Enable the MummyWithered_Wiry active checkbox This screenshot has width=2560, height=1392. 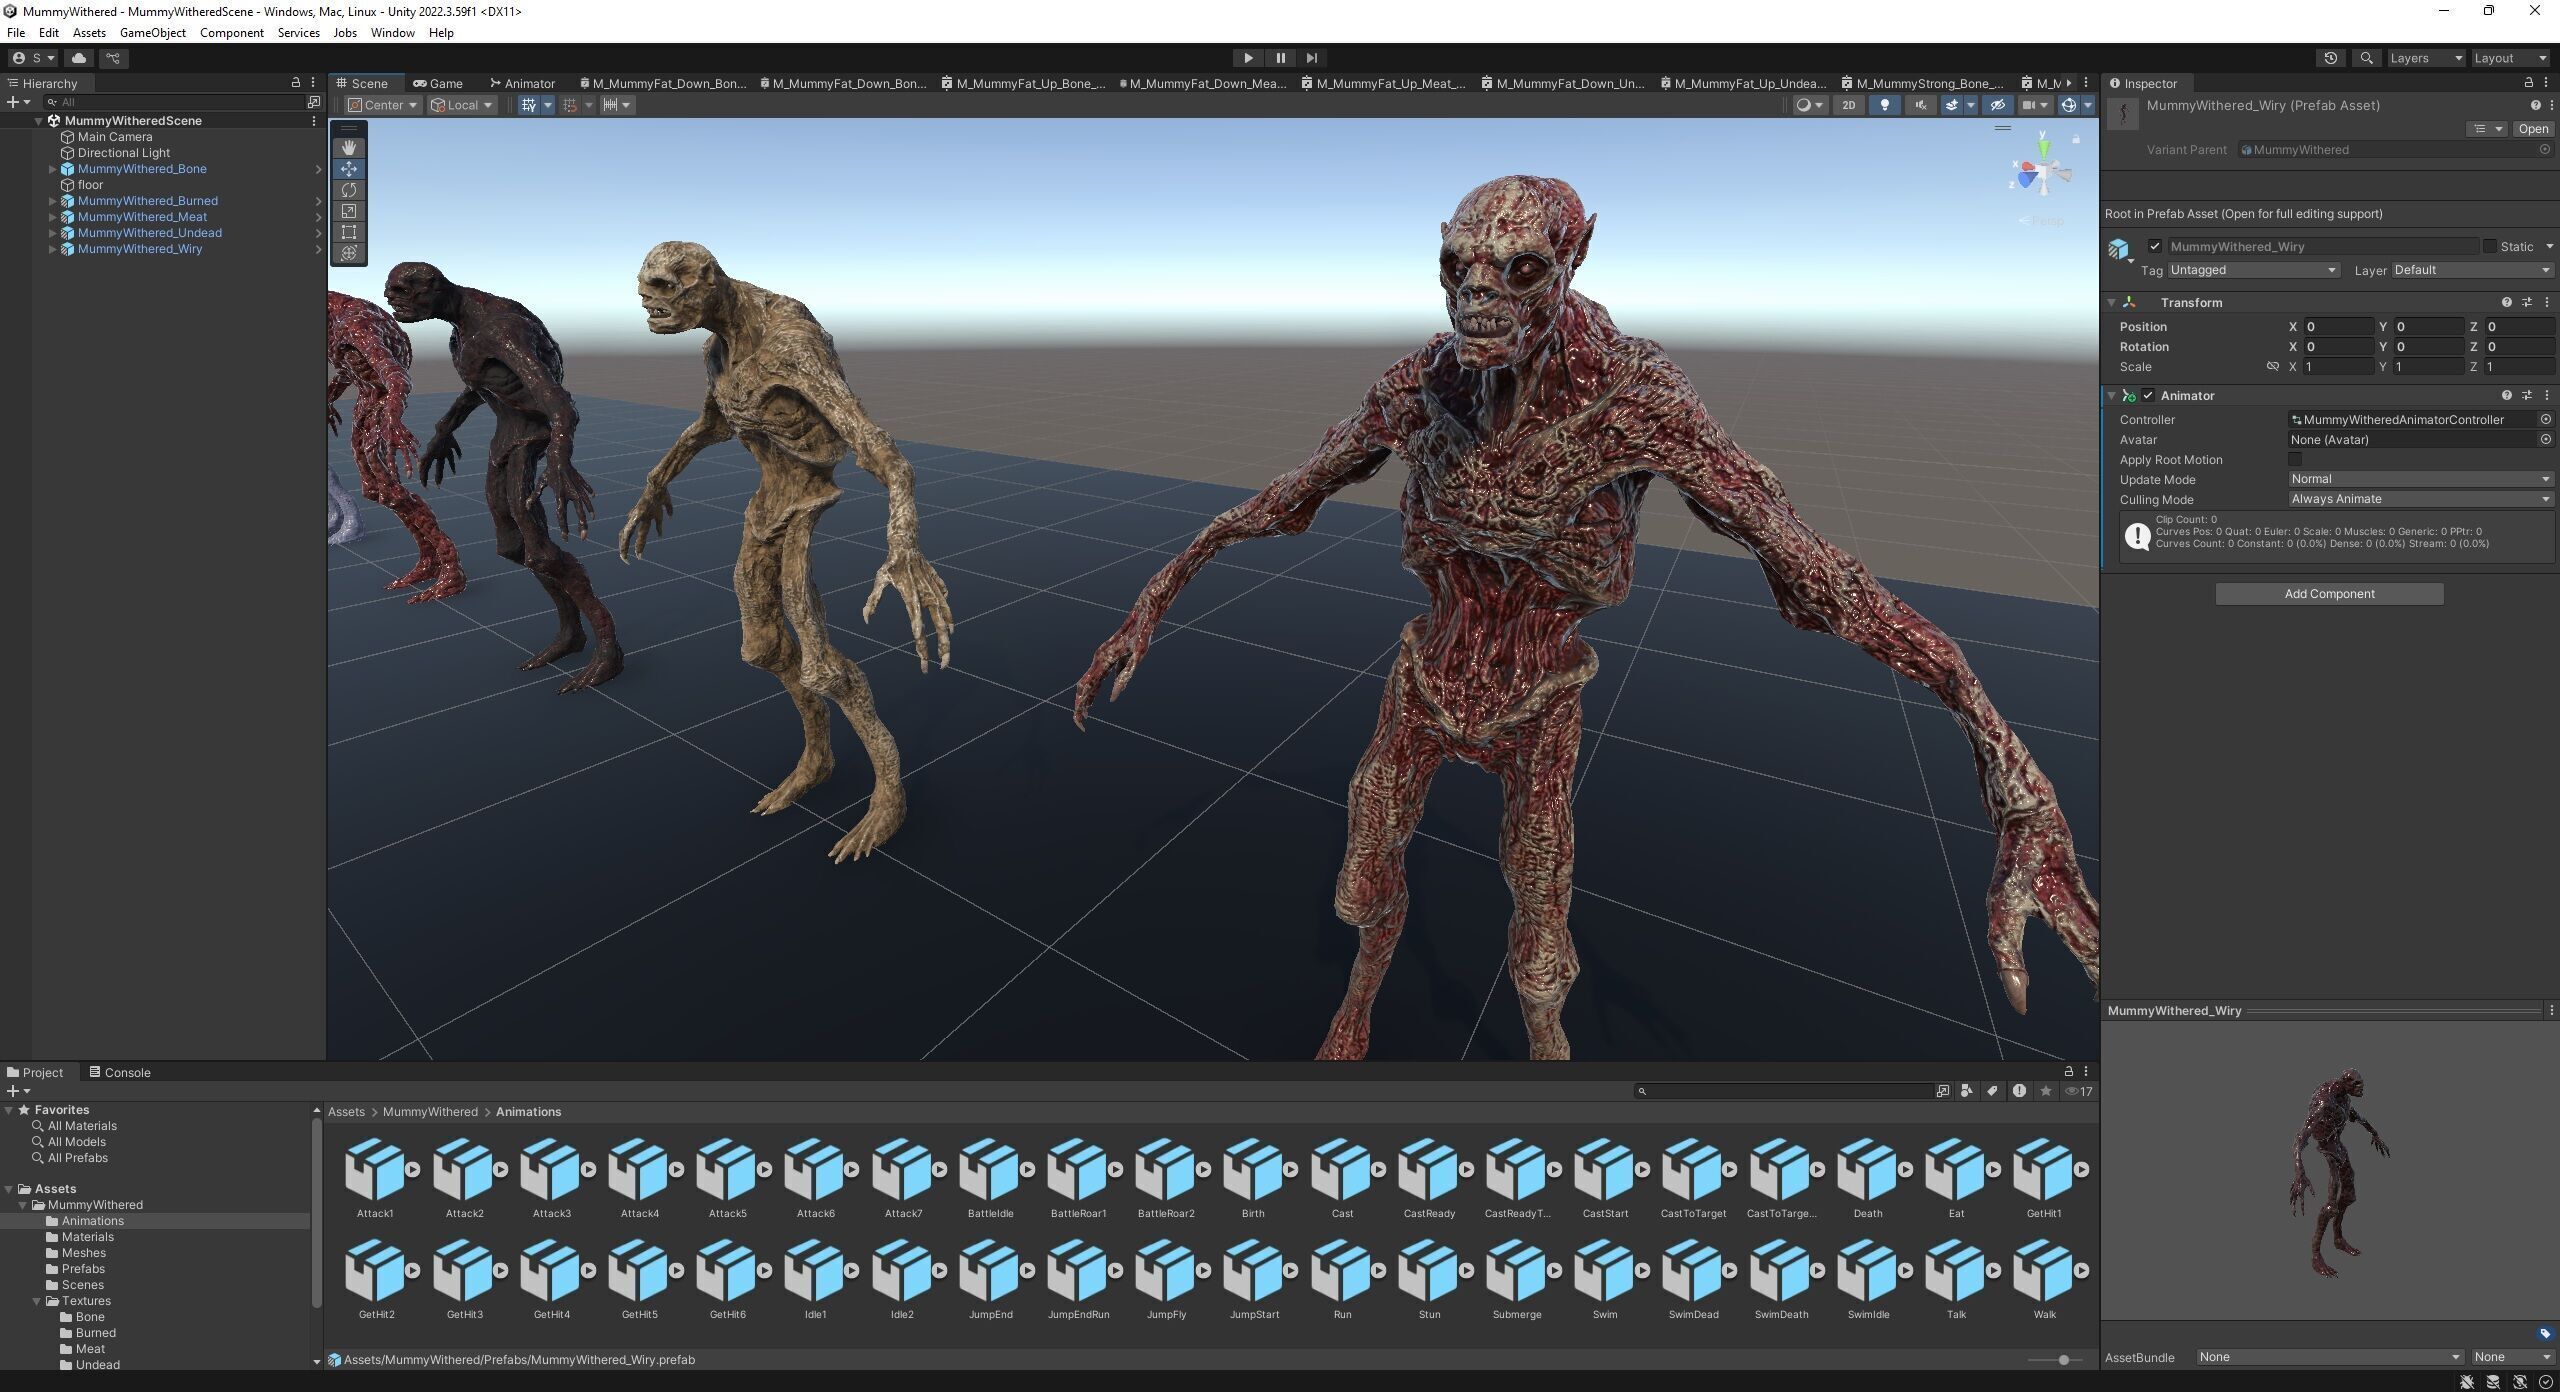click(2155, 246)
